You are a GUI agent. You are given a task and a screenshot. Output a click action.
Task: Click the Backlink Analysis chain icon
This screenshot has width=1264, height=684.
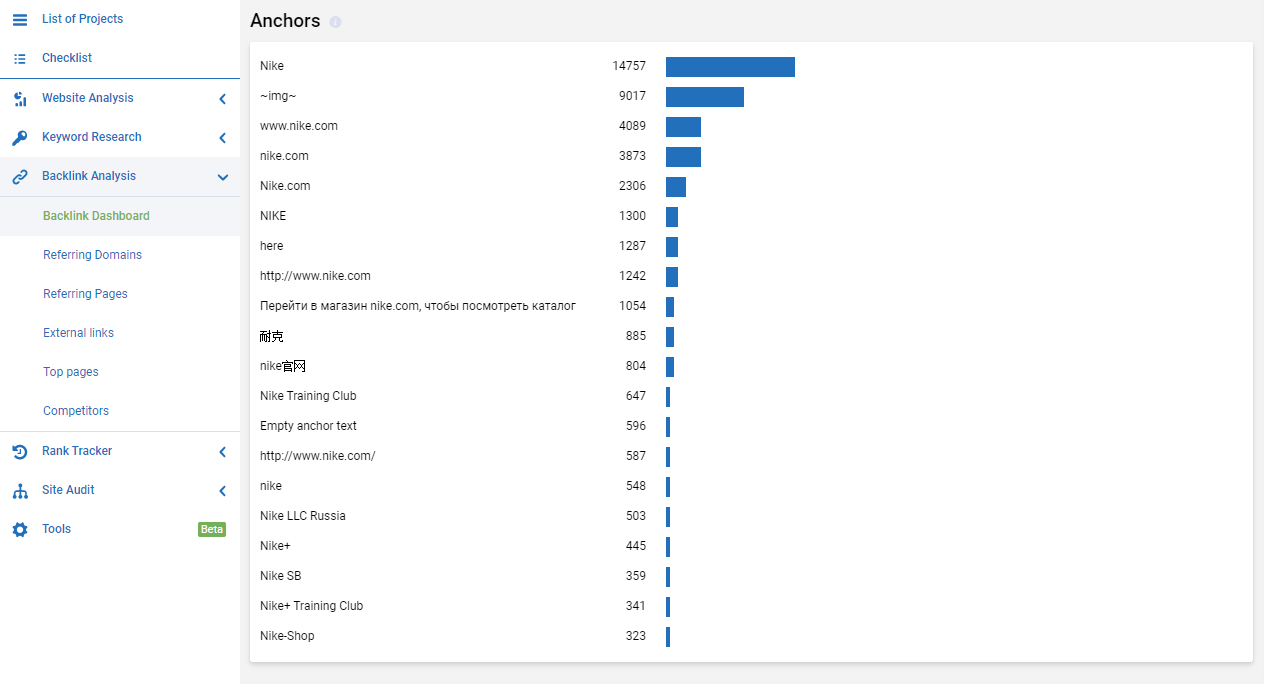20,176
